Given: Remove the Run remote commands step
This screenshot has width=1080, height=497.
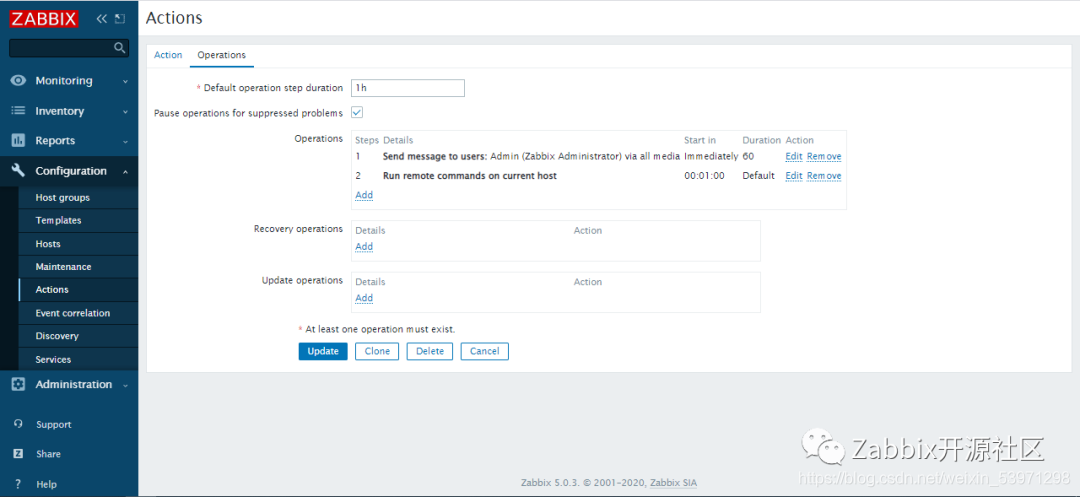Looking at the screenshot, I should point(824,176).
